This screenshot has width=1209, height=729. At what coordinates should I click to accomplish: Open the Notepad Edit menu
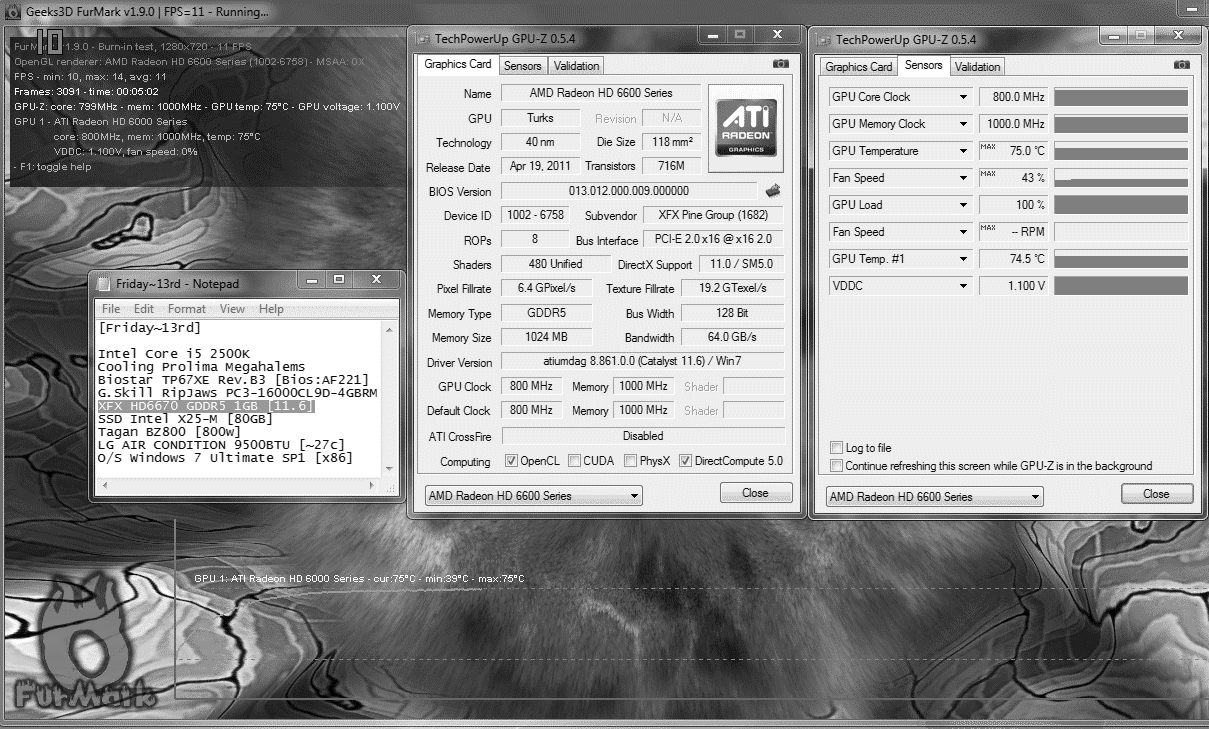144,309
